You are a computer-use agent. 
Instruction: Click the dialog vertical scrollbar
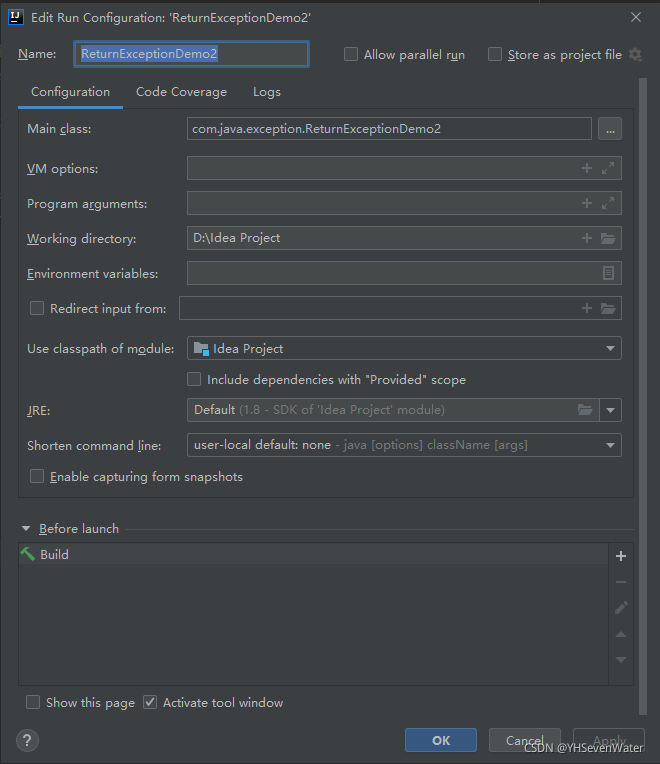pyautogui.click(x=643, y=397)
